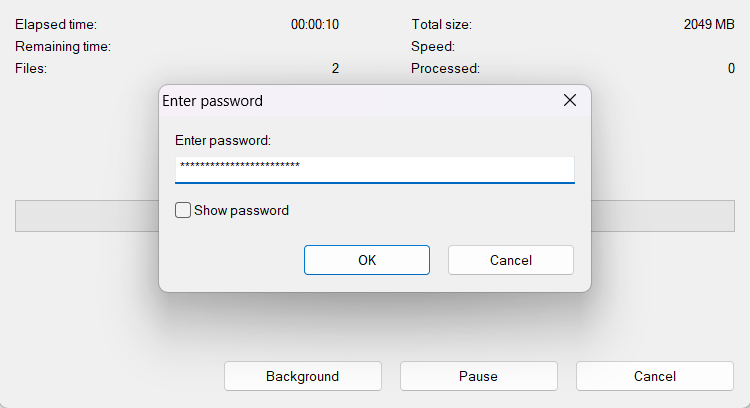Click the Remaining time label
This screenshot has height=408, width=750.
click(x=63, y=46)
